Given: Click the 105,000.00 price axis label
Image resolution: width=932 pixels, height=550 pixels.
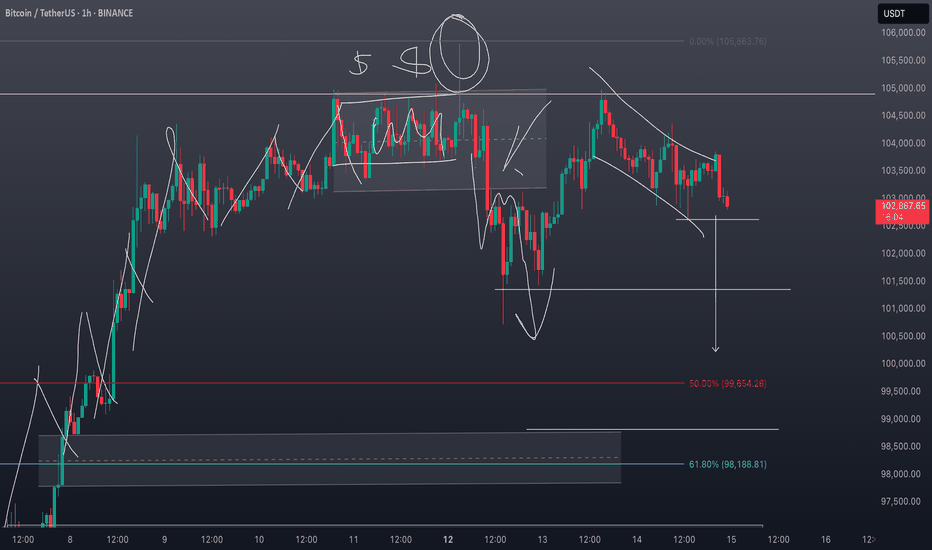Looking at the screenshot, I should 903,88.
